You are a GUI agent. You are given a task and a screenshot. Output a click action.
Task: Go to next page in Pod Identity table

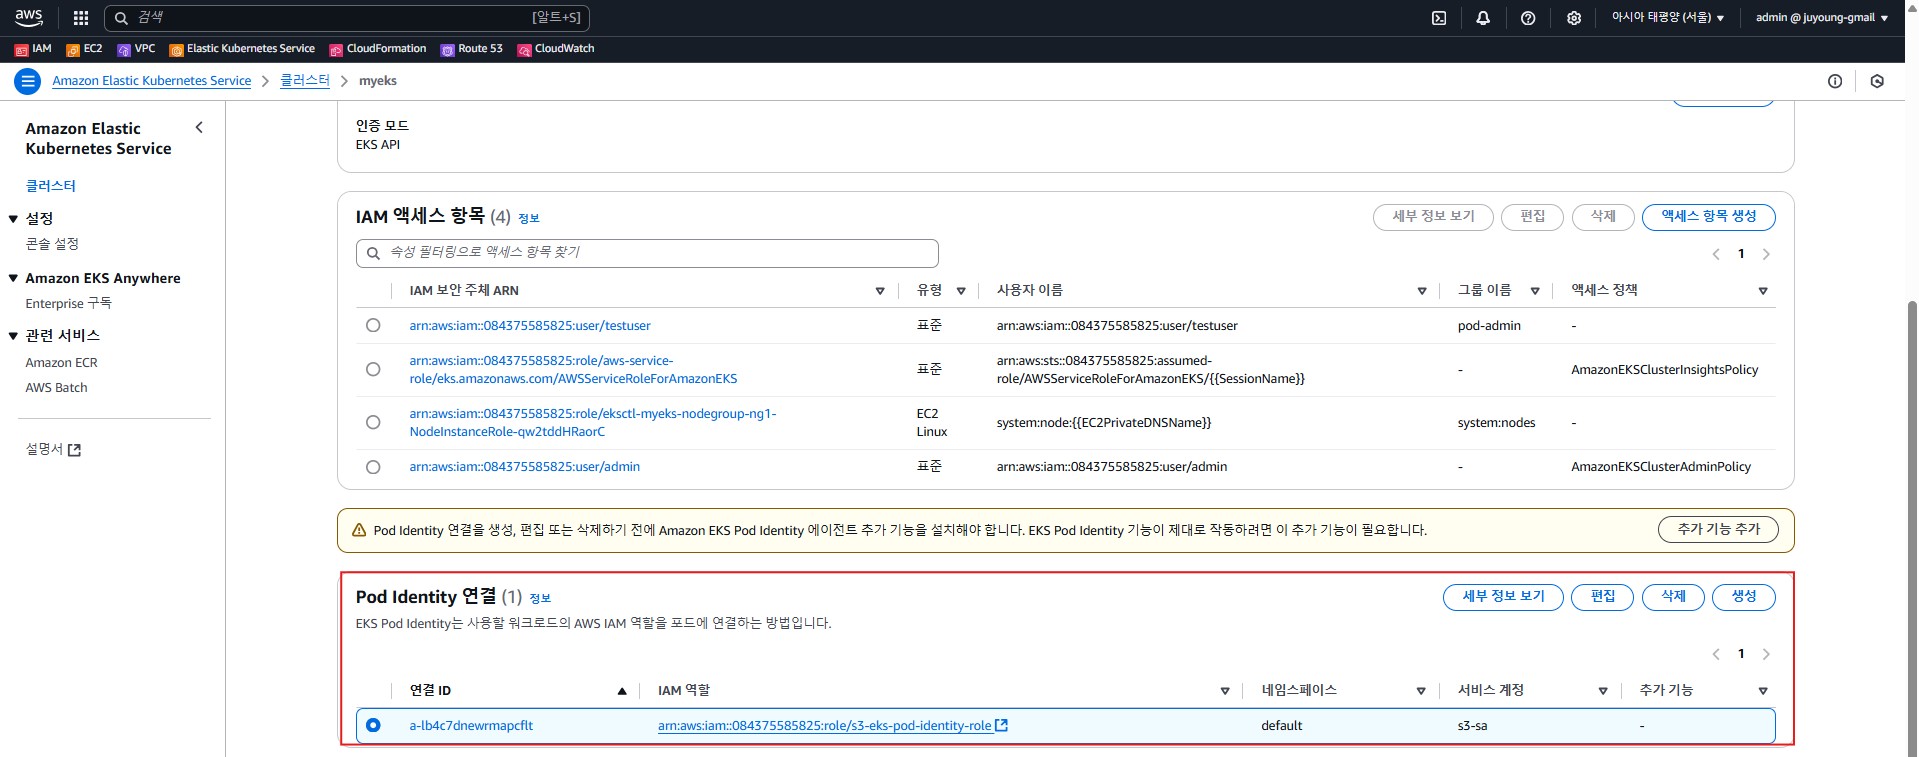1766,654
